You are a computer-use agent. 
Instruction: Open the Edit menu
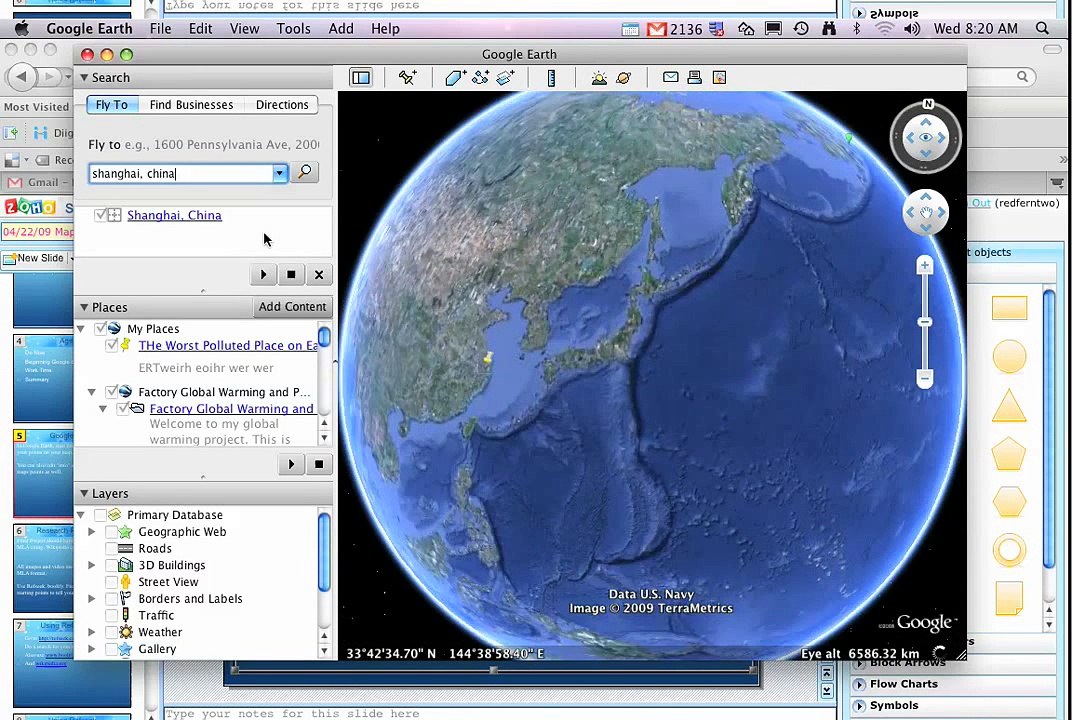click(200, 29)
